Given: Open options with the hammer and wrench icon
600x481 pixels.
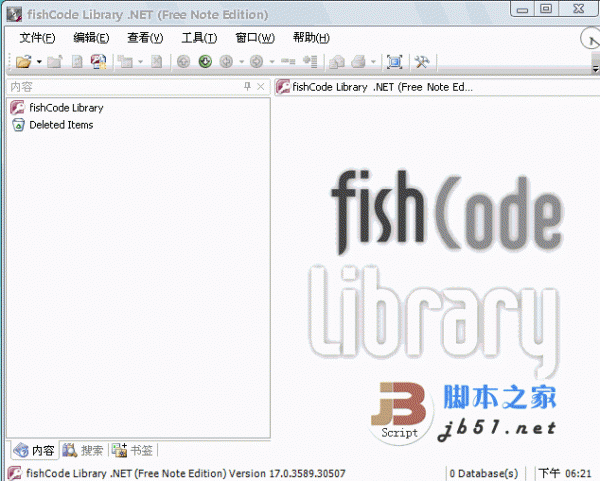Looking at the screenshot, I should click(x=422, y=62).
